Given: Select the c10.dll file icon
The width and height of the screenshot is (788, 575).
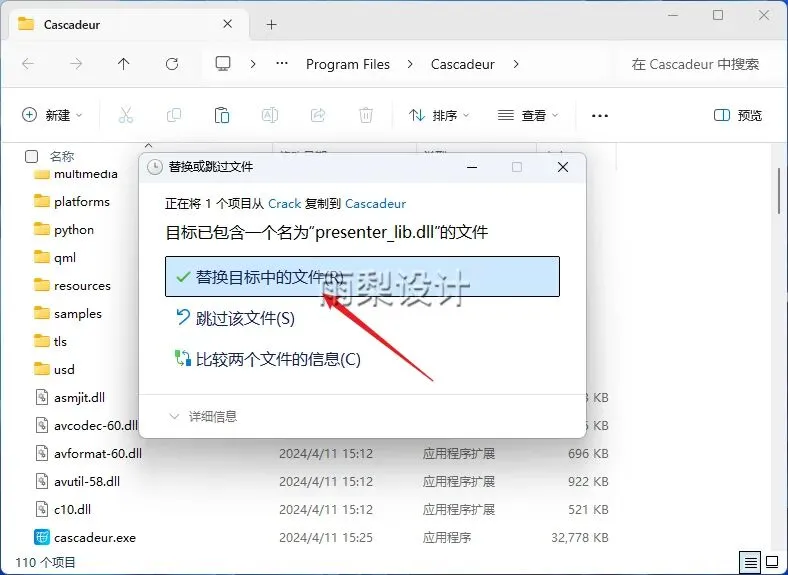Looking at the screenshot, I should pos(42,509).
